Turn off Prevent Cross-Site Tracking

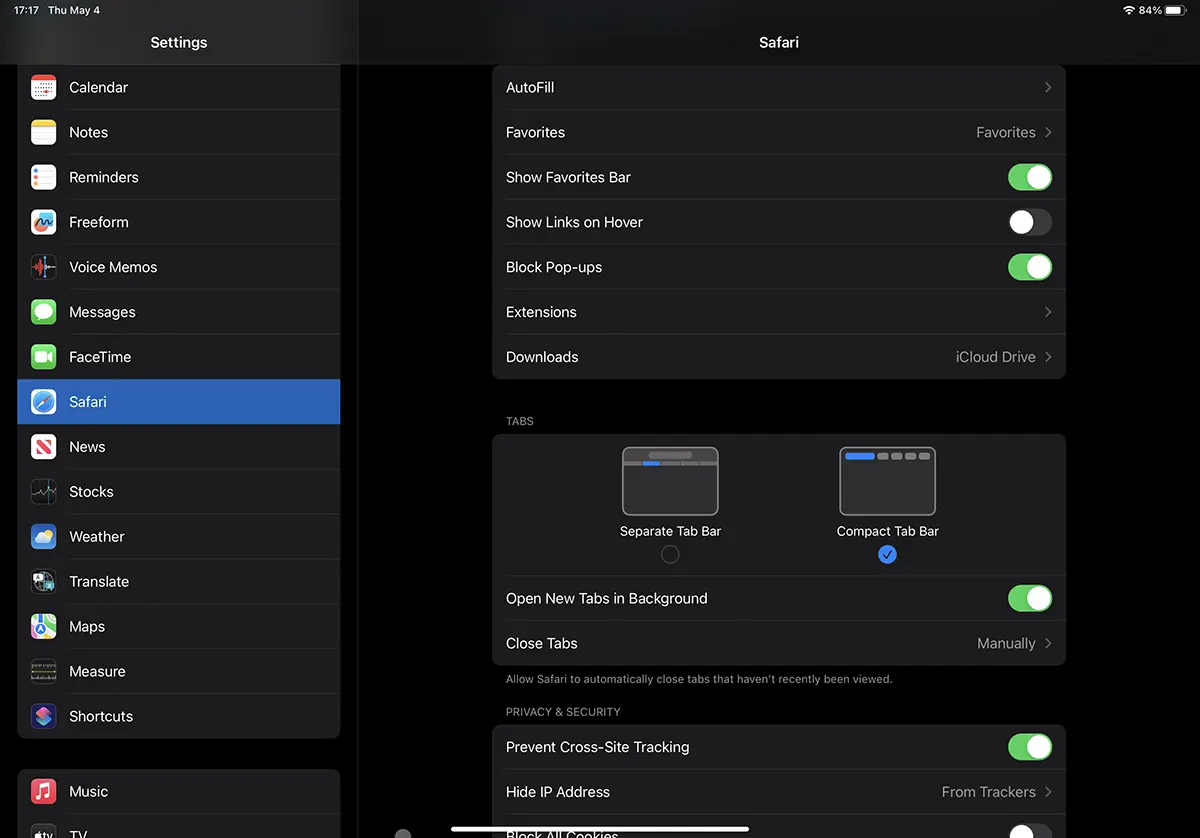(x=1030, y=747)
